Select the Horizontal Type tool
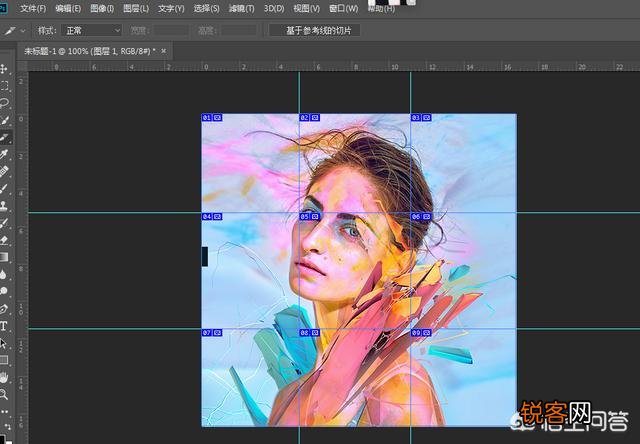 (4, 326)
